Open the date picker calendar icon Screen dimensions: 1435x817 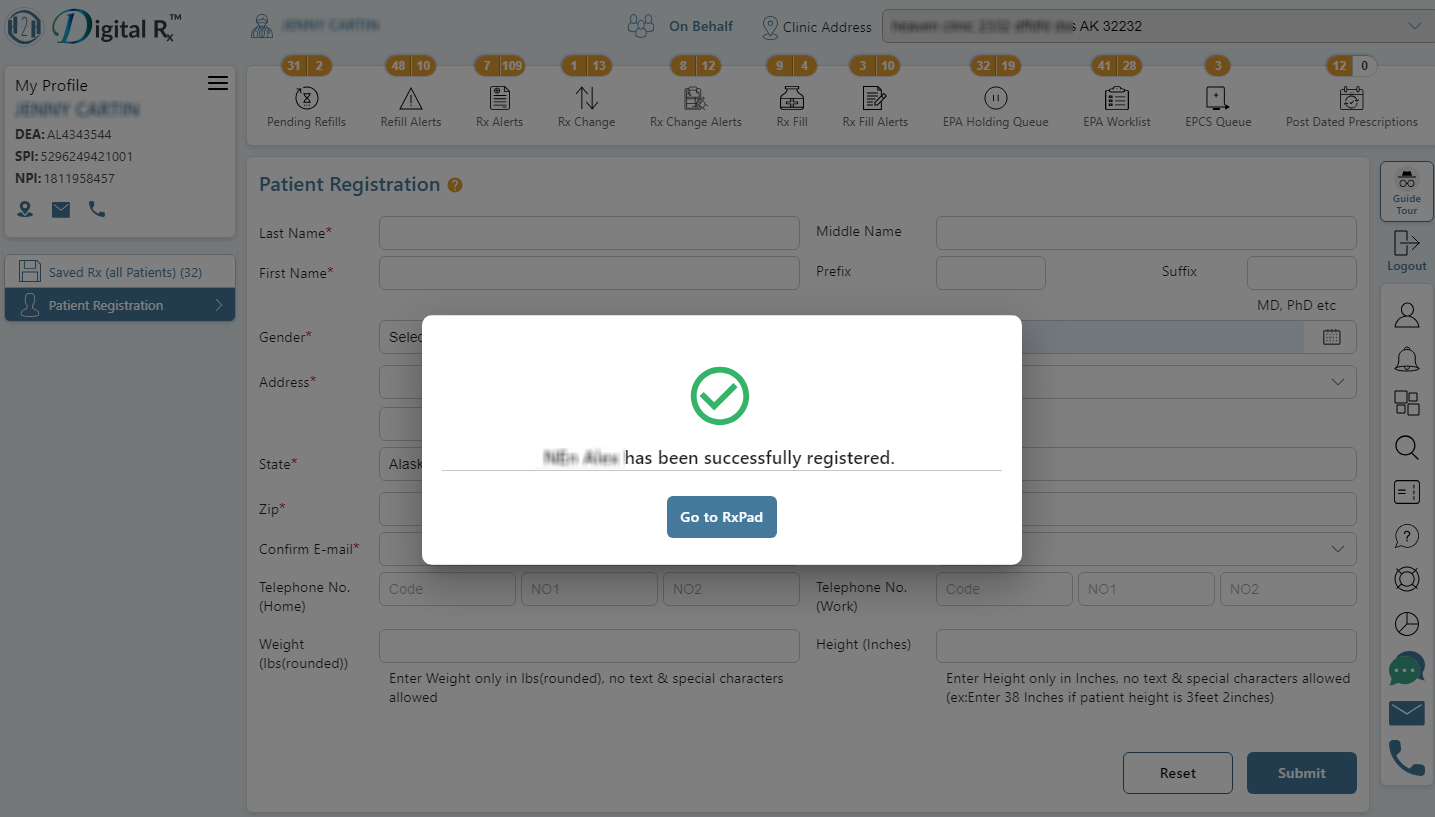pos(1331,337)
